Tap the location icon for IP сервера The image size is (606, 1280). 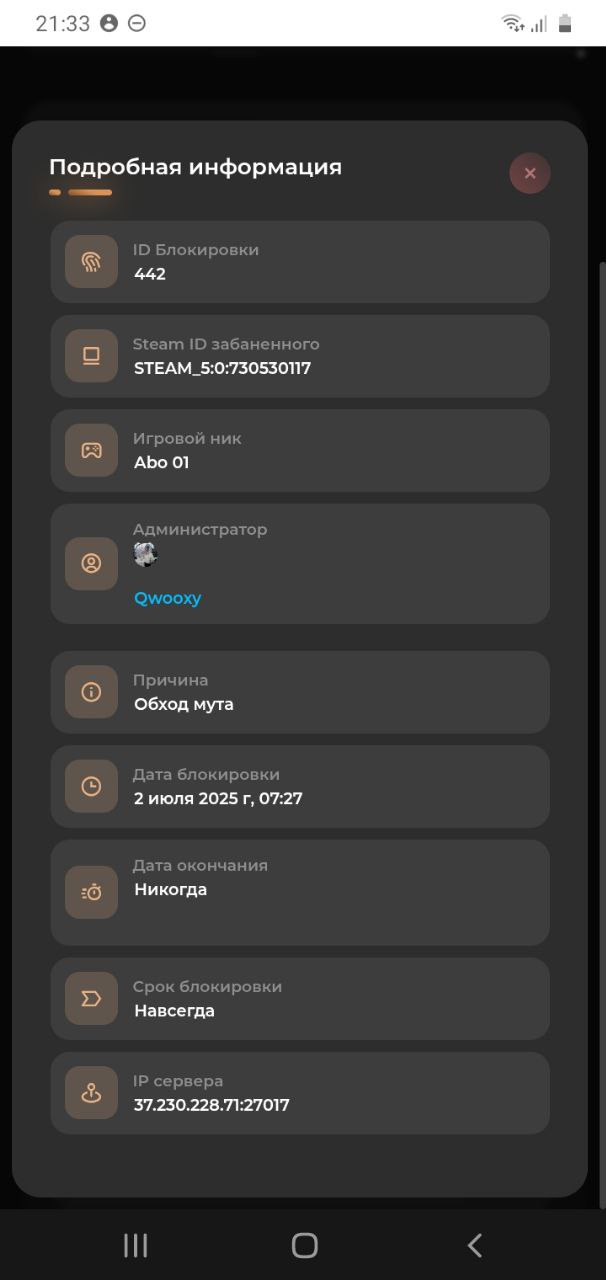point(91,1092)
